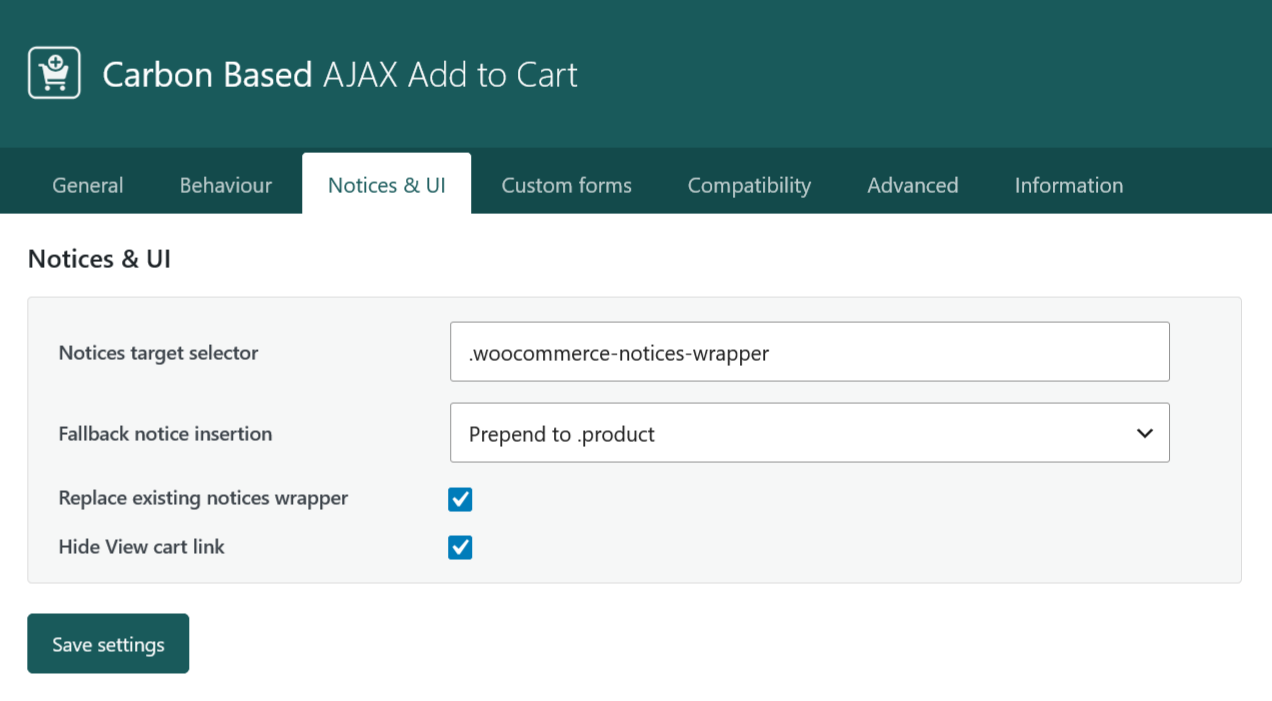Focus the Notices target selector field
Image resolution: width=1272 pixels, height=701 pixels.
click(x=810, y=352)
